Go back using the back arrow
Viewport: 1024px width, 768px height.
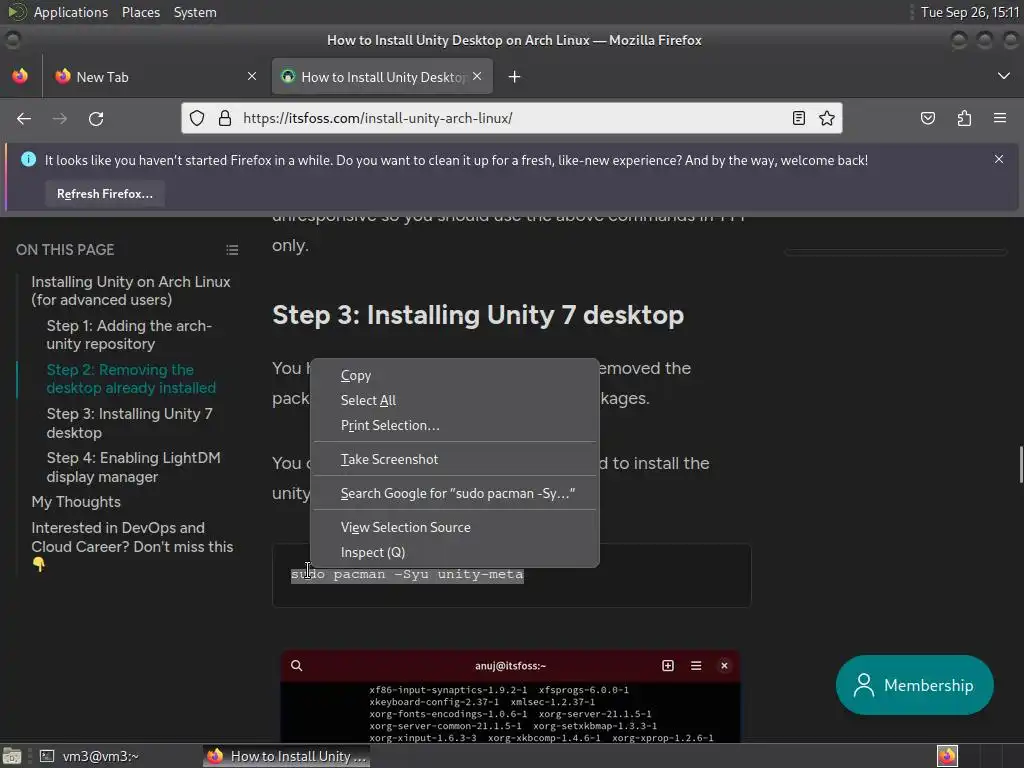click(x=24, y=118)
